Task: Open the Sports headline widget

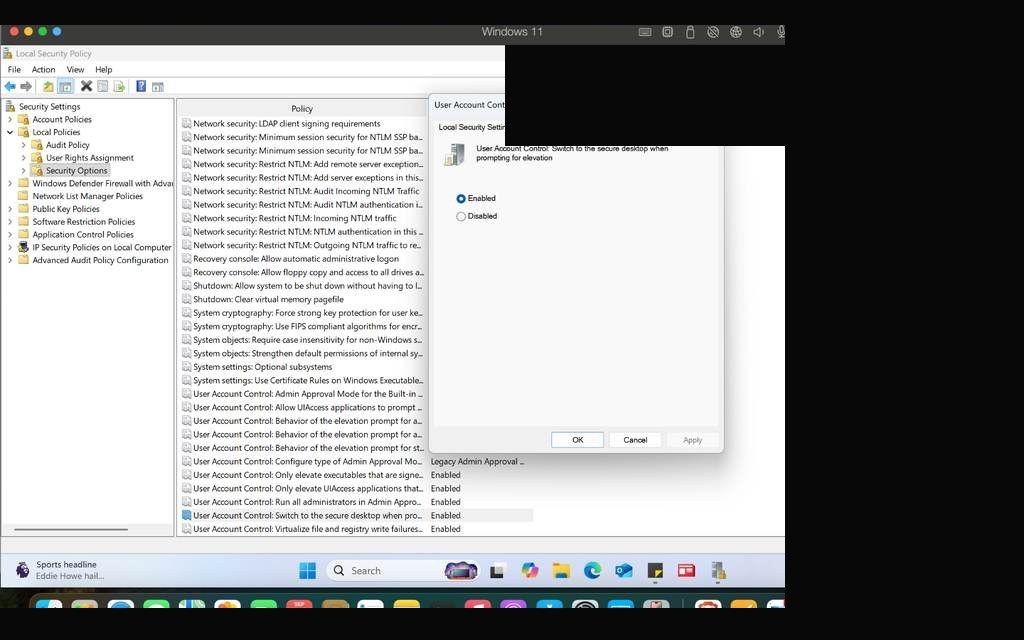Action: pyautogui.click(x=60, y=570)
